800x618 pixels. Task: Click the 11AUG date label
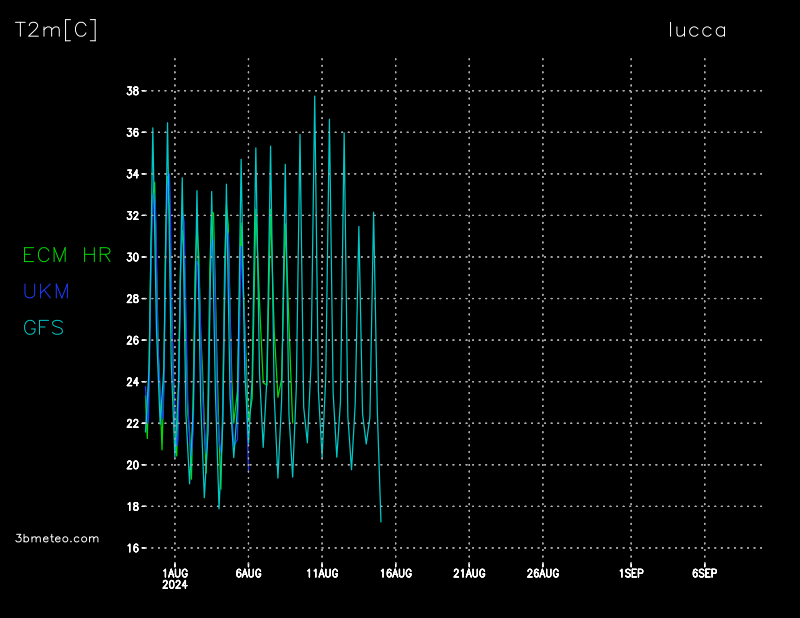tap(322, 573)
